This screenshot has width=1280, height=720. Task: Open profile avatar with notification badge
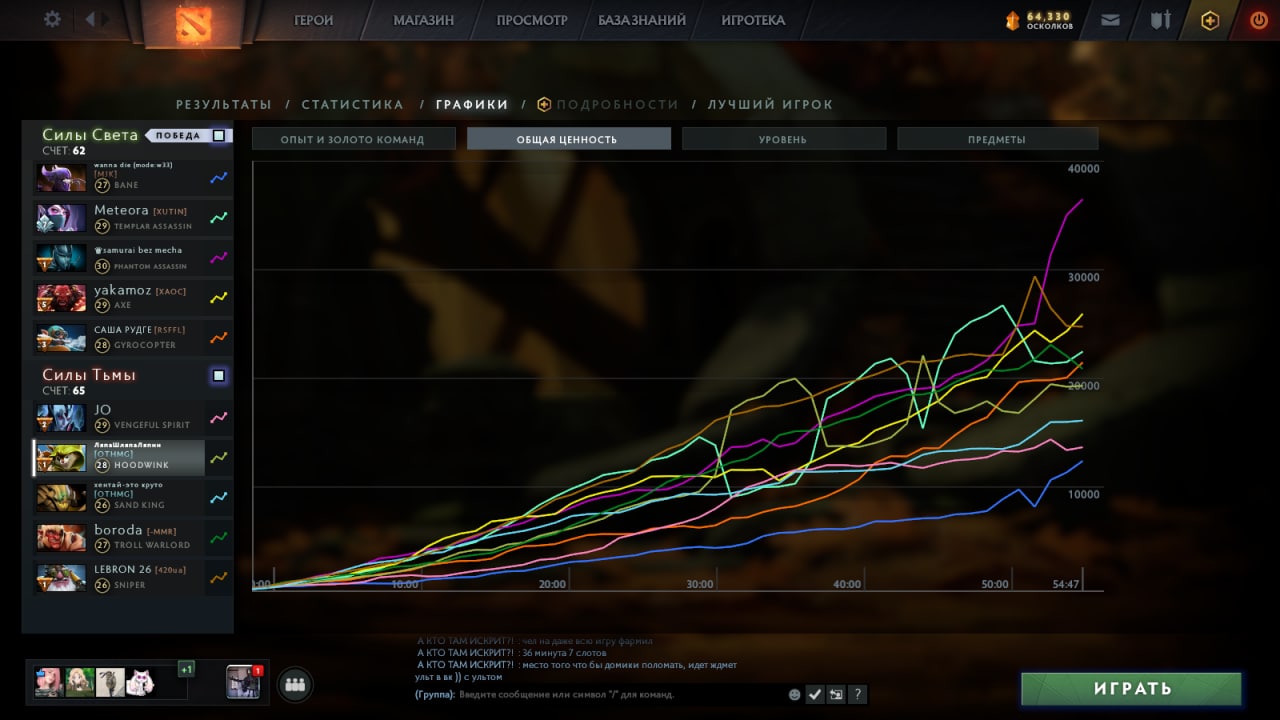tap(243, 683)
